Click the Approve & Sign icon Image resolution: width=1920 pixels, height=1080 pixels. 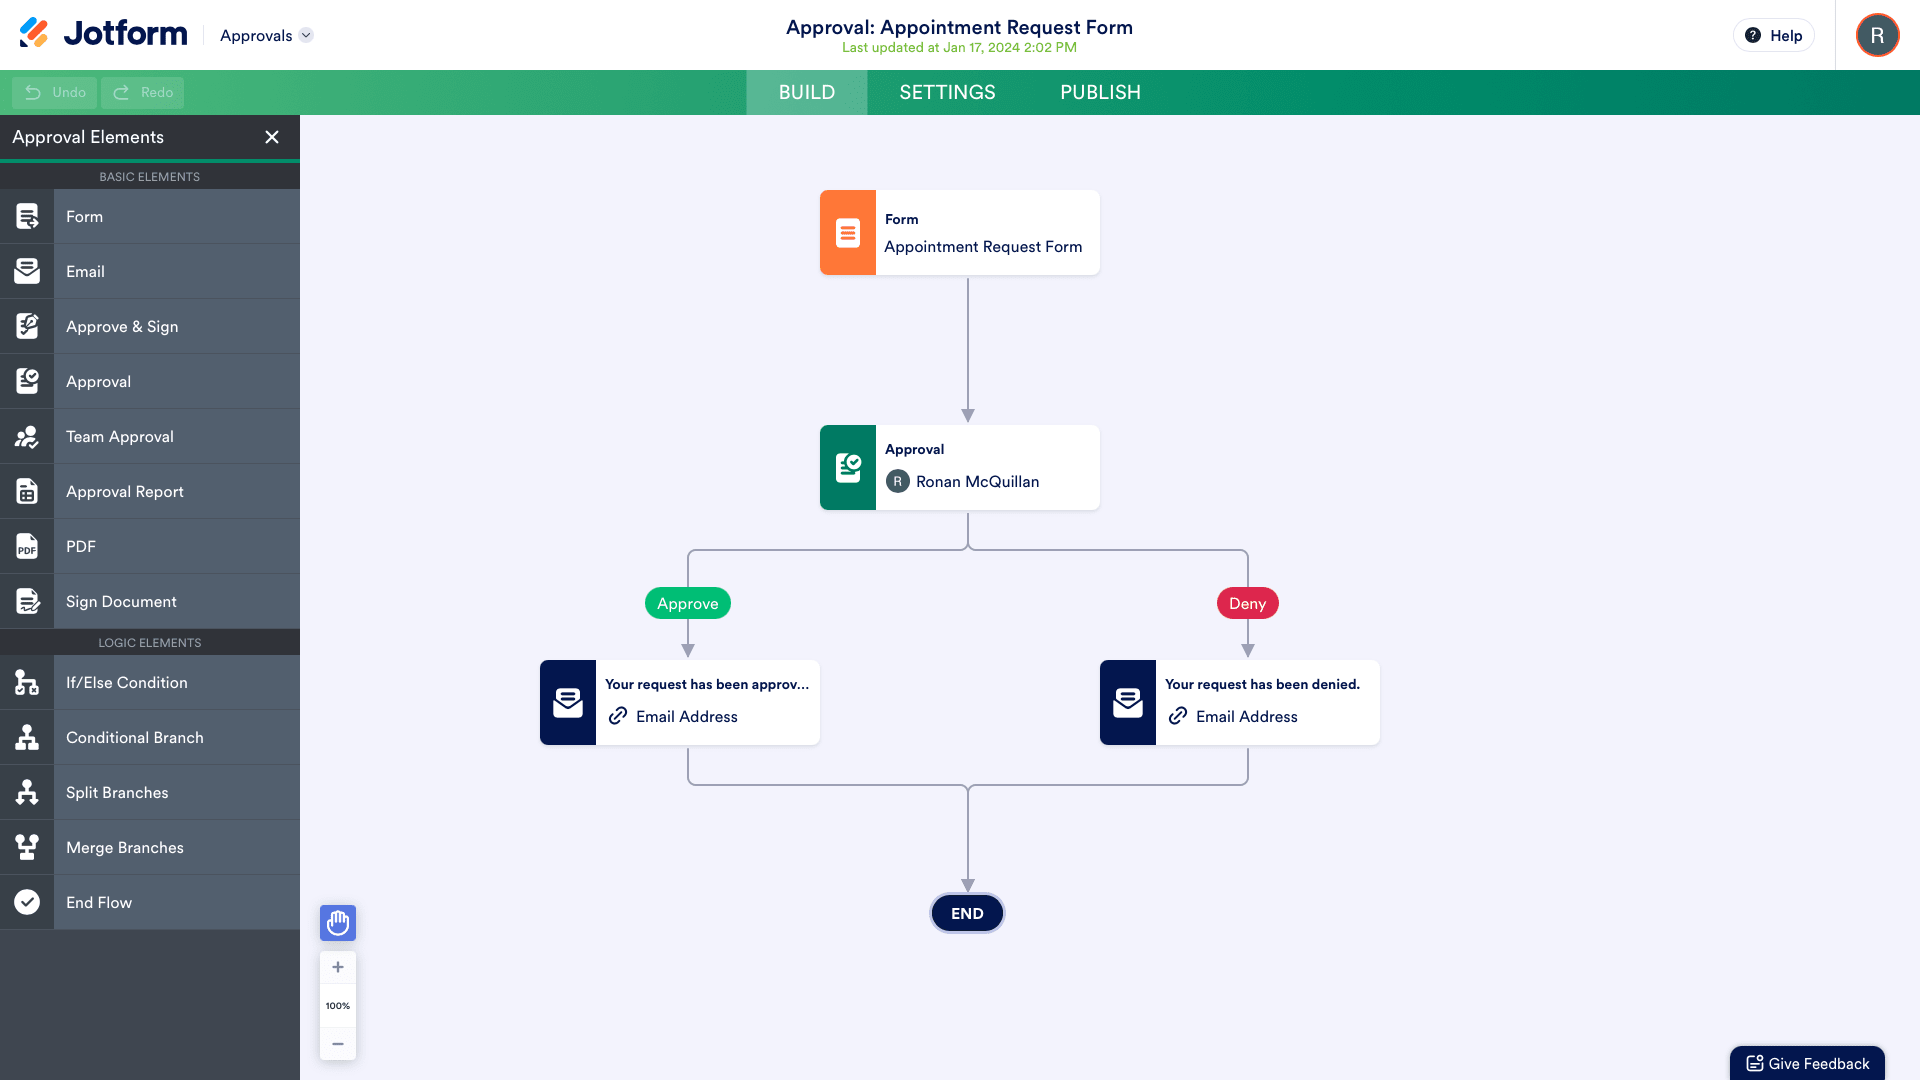(x=26, y=326)
